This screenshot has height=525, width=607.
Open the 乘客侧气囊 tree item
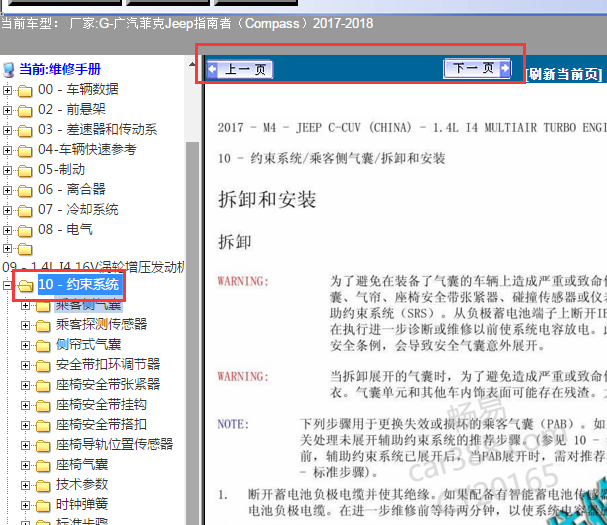point(89,305)
